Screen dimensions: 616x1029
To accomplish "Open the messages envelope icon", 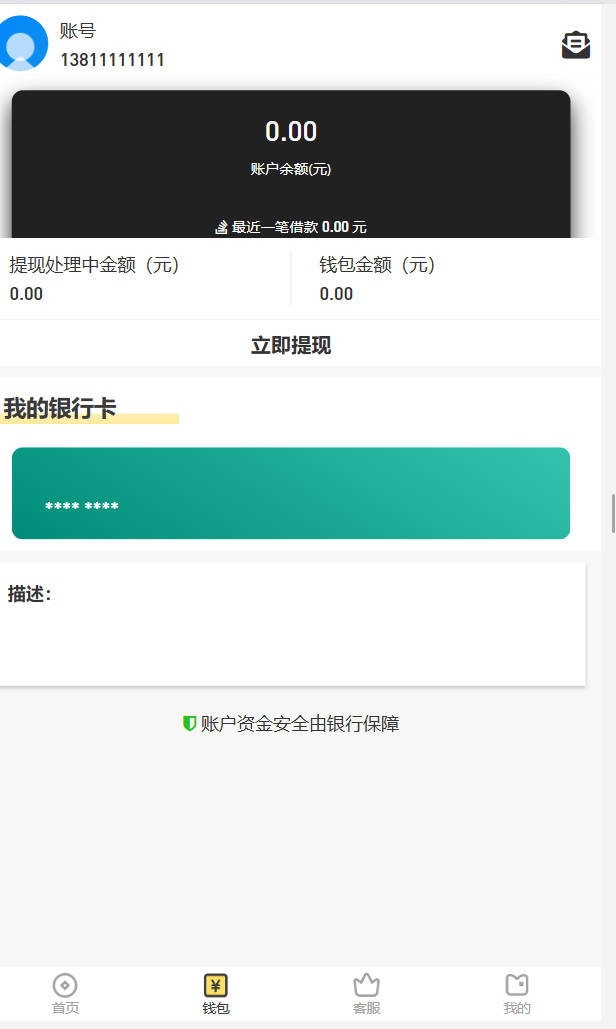I will pyautogui.click(x=575, y=45).
